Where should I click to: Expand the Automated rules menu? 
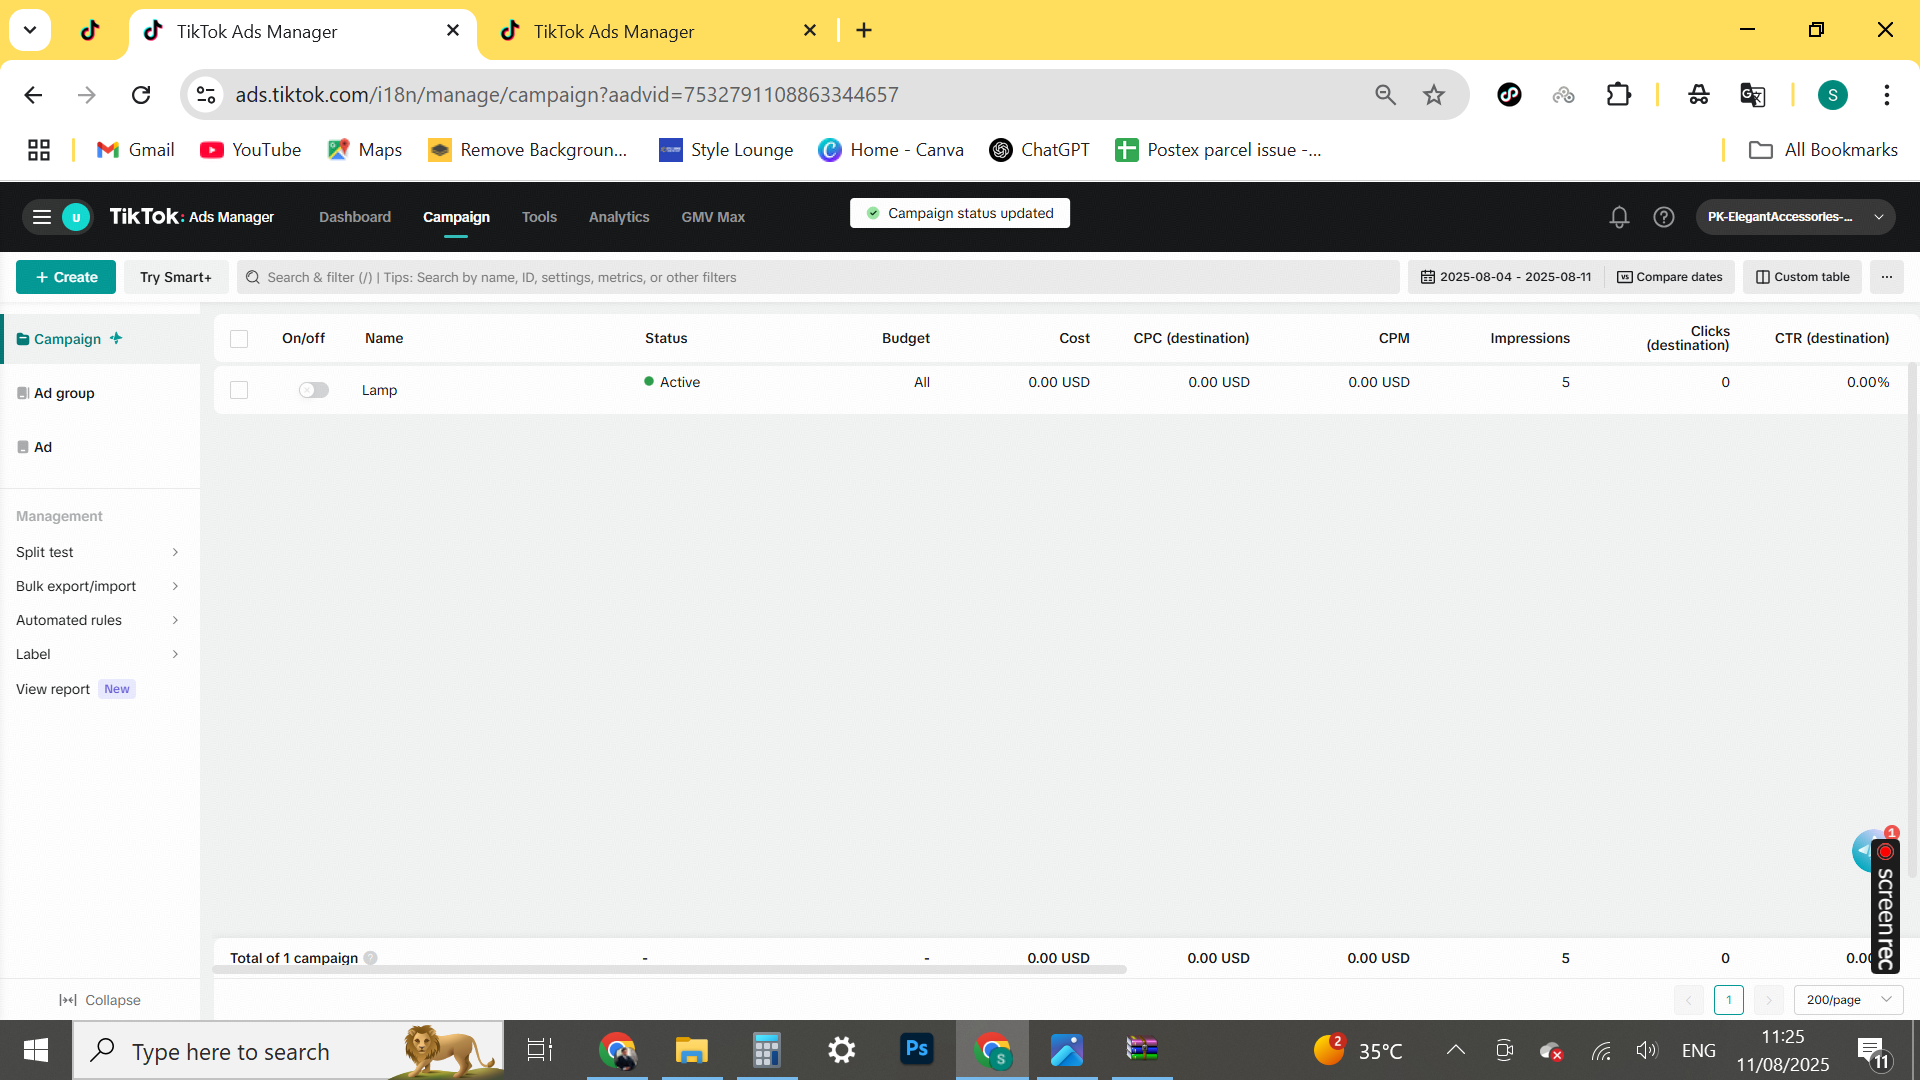(98, 620)
